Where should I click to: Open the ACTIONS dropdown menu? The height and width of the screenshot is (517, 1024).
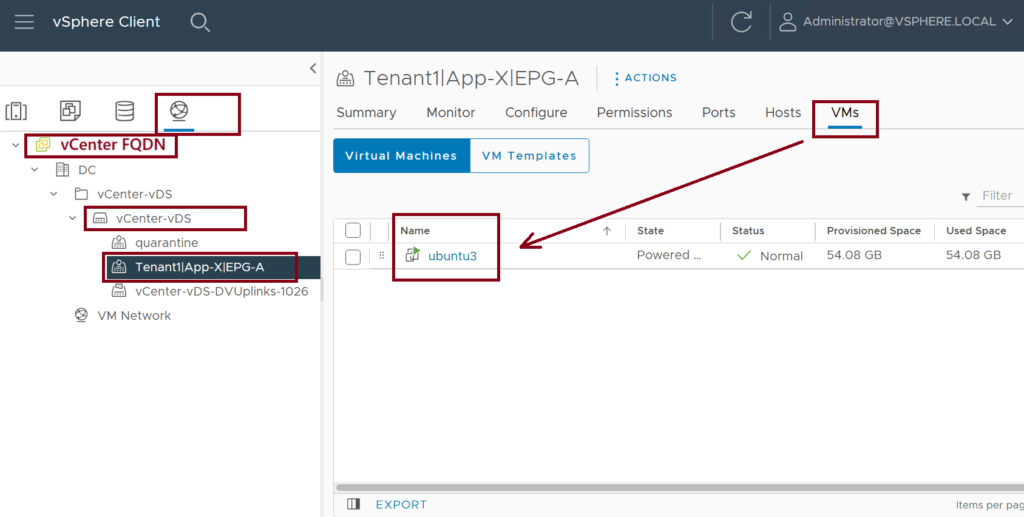click(645, 78)
